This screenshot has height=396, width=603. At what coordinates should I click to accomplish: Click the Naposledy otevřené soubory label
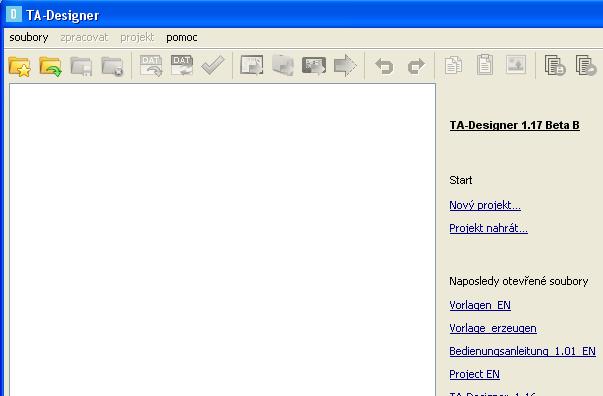pos(519,281)
